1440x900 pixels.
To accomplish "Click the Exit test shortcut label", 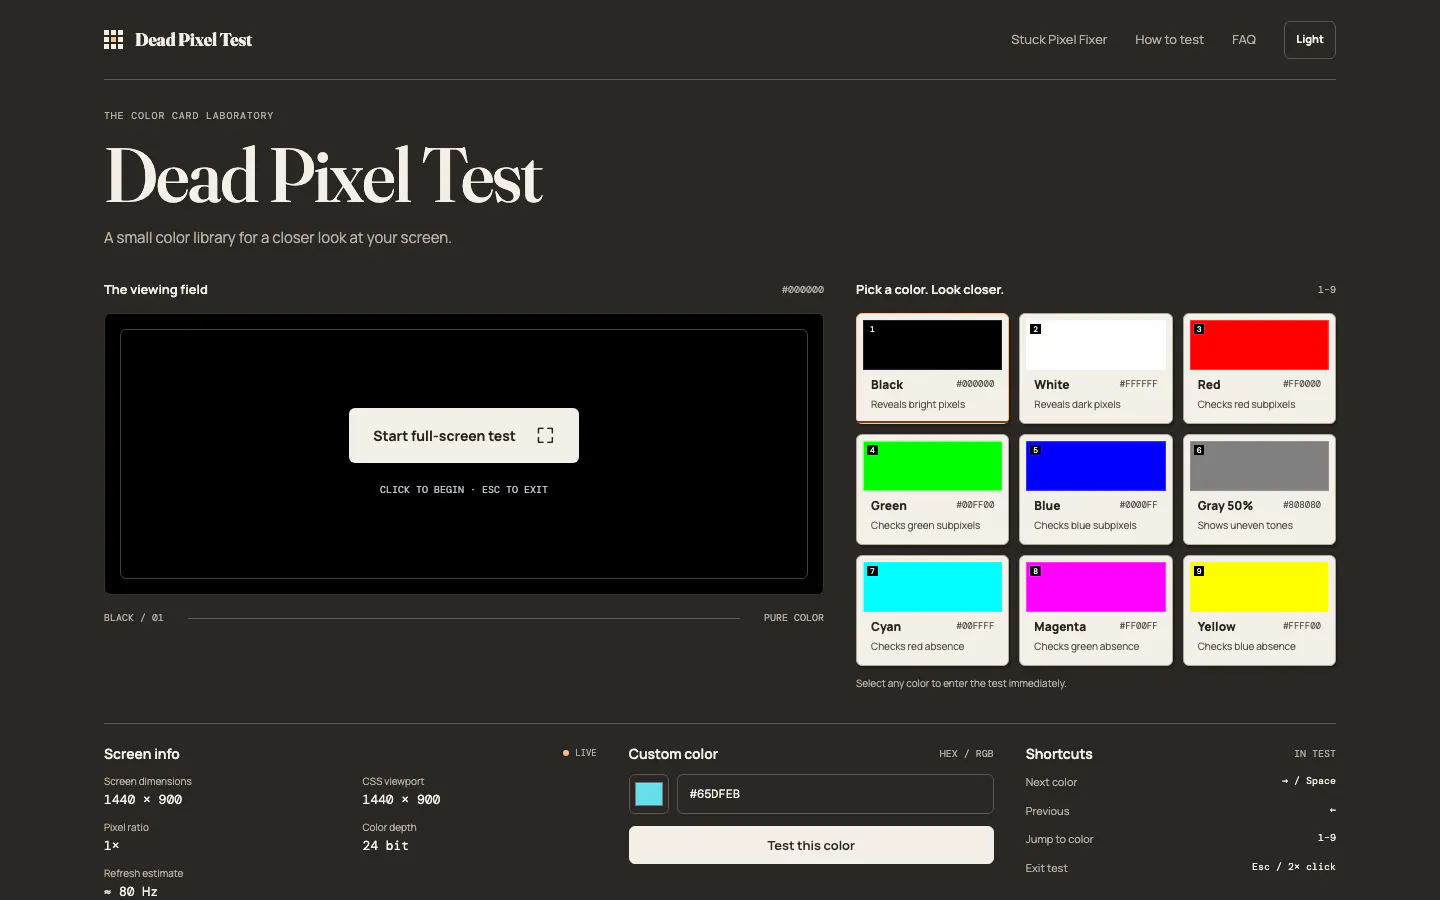I will tap(1046, 868).
